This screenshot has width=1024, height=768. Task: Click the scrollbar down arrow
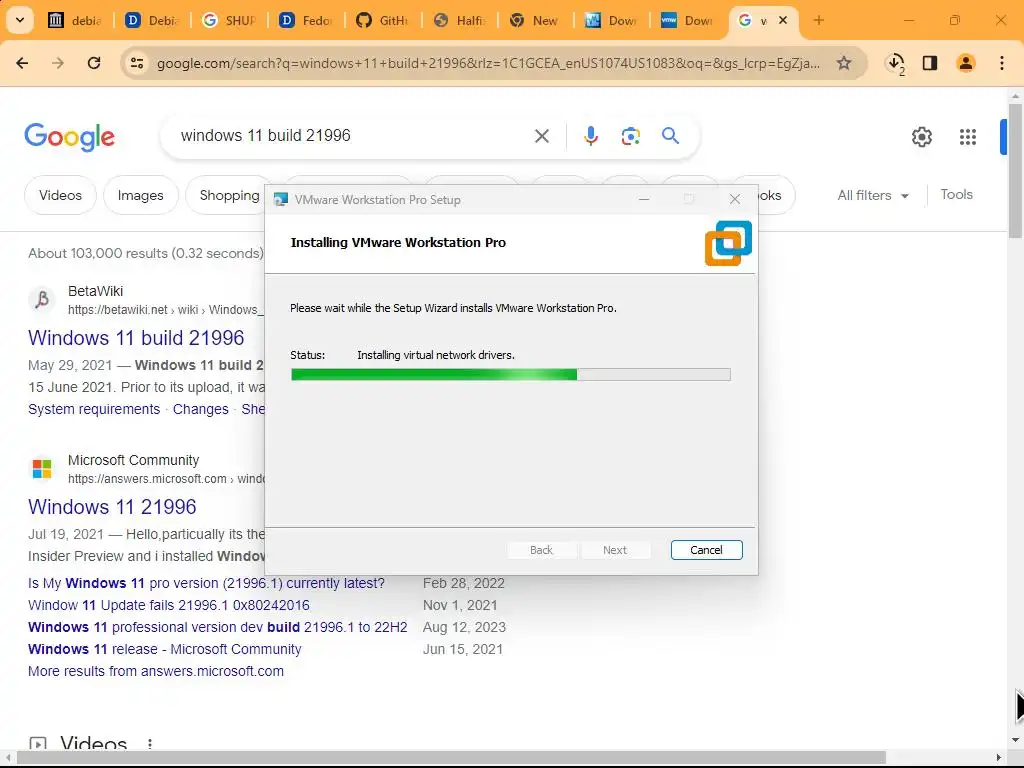(1015, 740)
